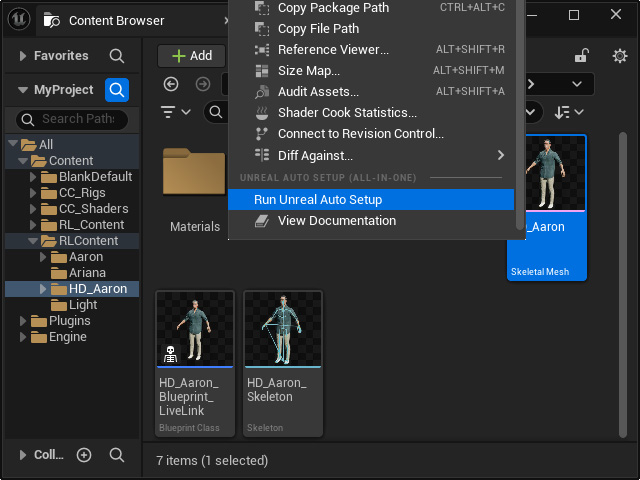Click the asset search magnifier icon
This screenshot has width=640, height=480.
(216, 111)
